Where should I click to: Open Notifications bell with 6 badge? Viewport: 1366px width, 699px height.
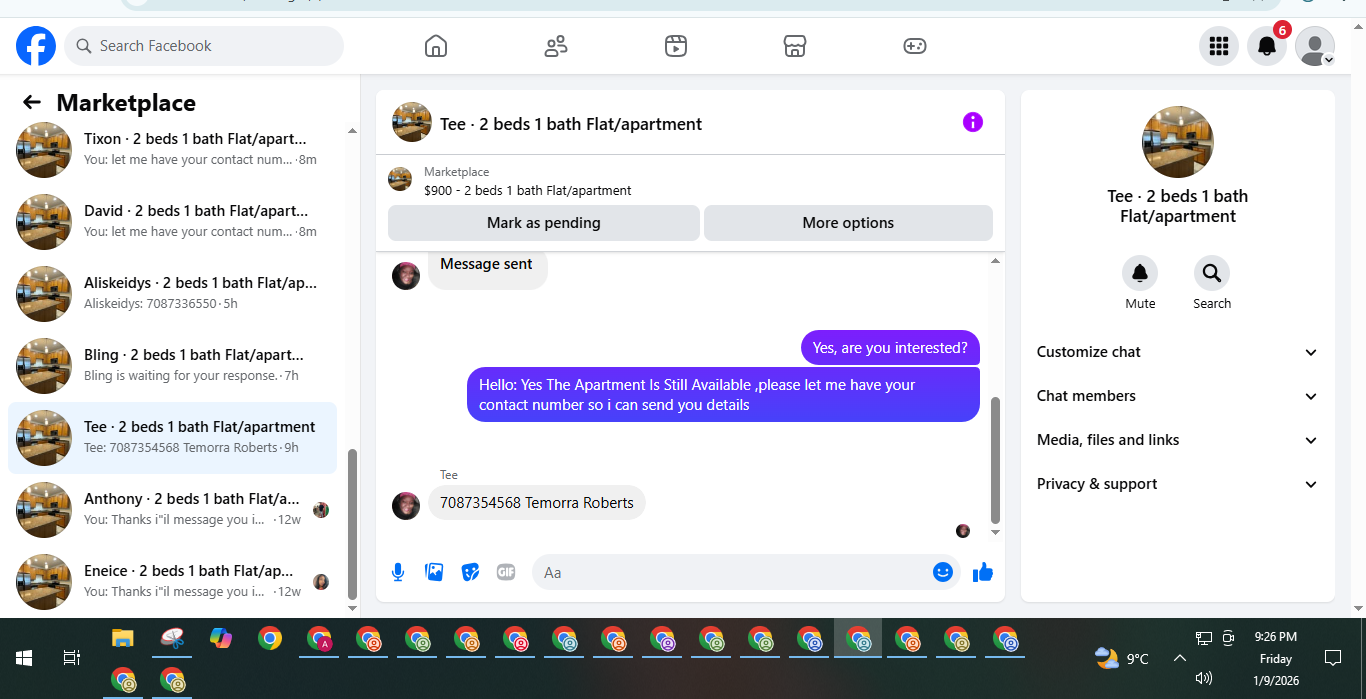tap(1267, 46)
